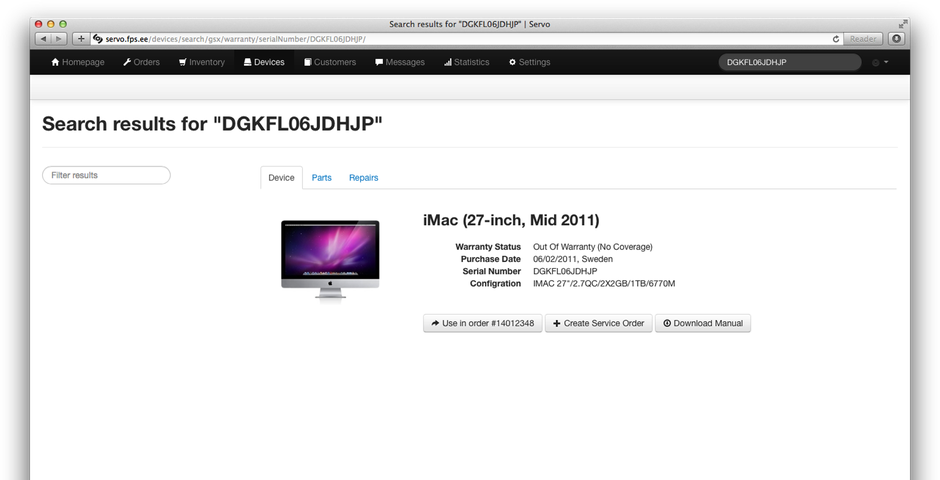Viewport: 940px width, 480px height.
Task: Click the serial number value DGKFL06JDHJP
Action: click(x=565, y=271)
